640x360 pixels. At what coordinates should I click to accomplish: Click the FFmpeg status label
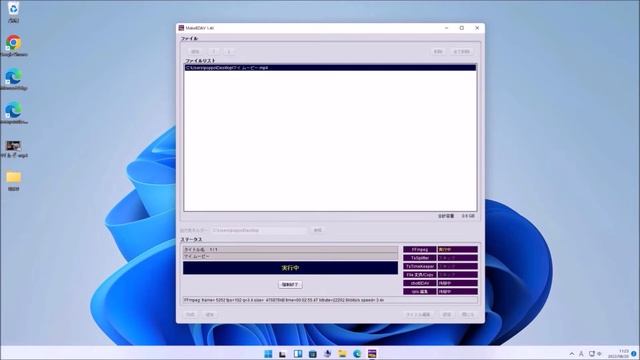click(x=420, y=249)
